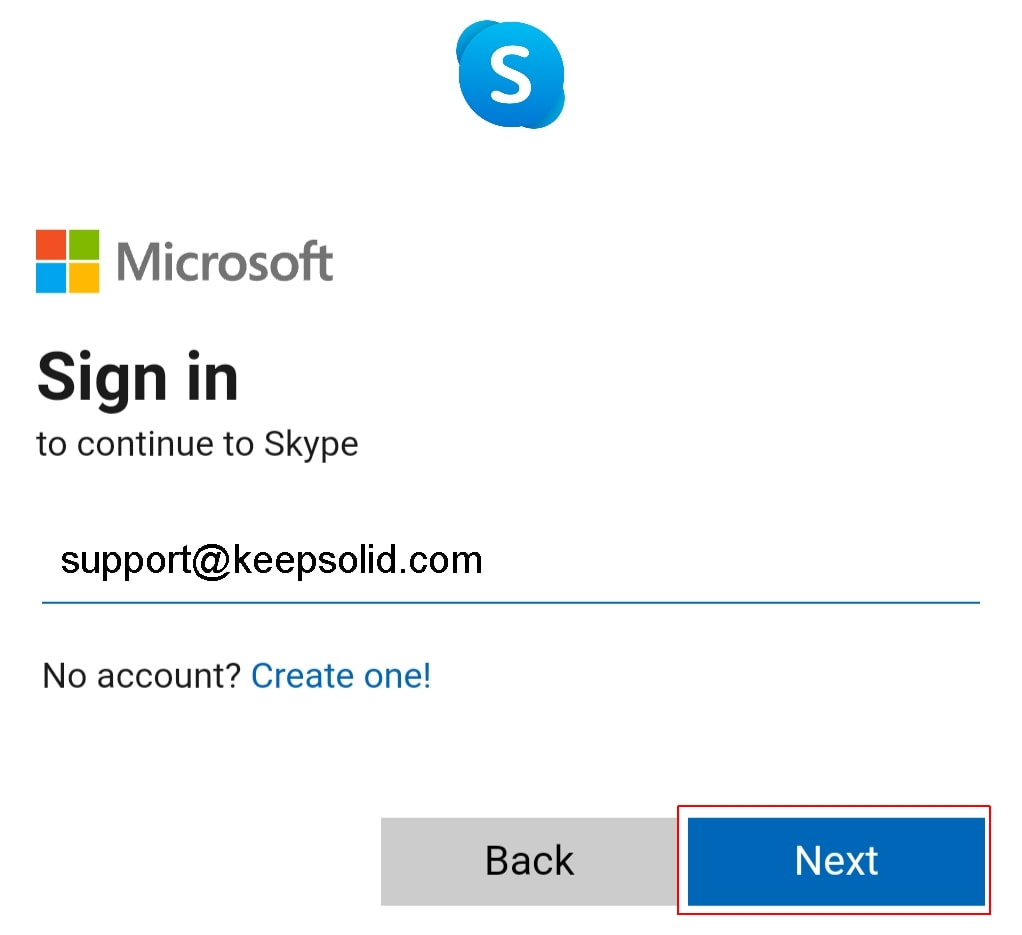Click the "Sign in" heading
The width and height of the screenshot is (1022, 935).
tap(138, 378)
